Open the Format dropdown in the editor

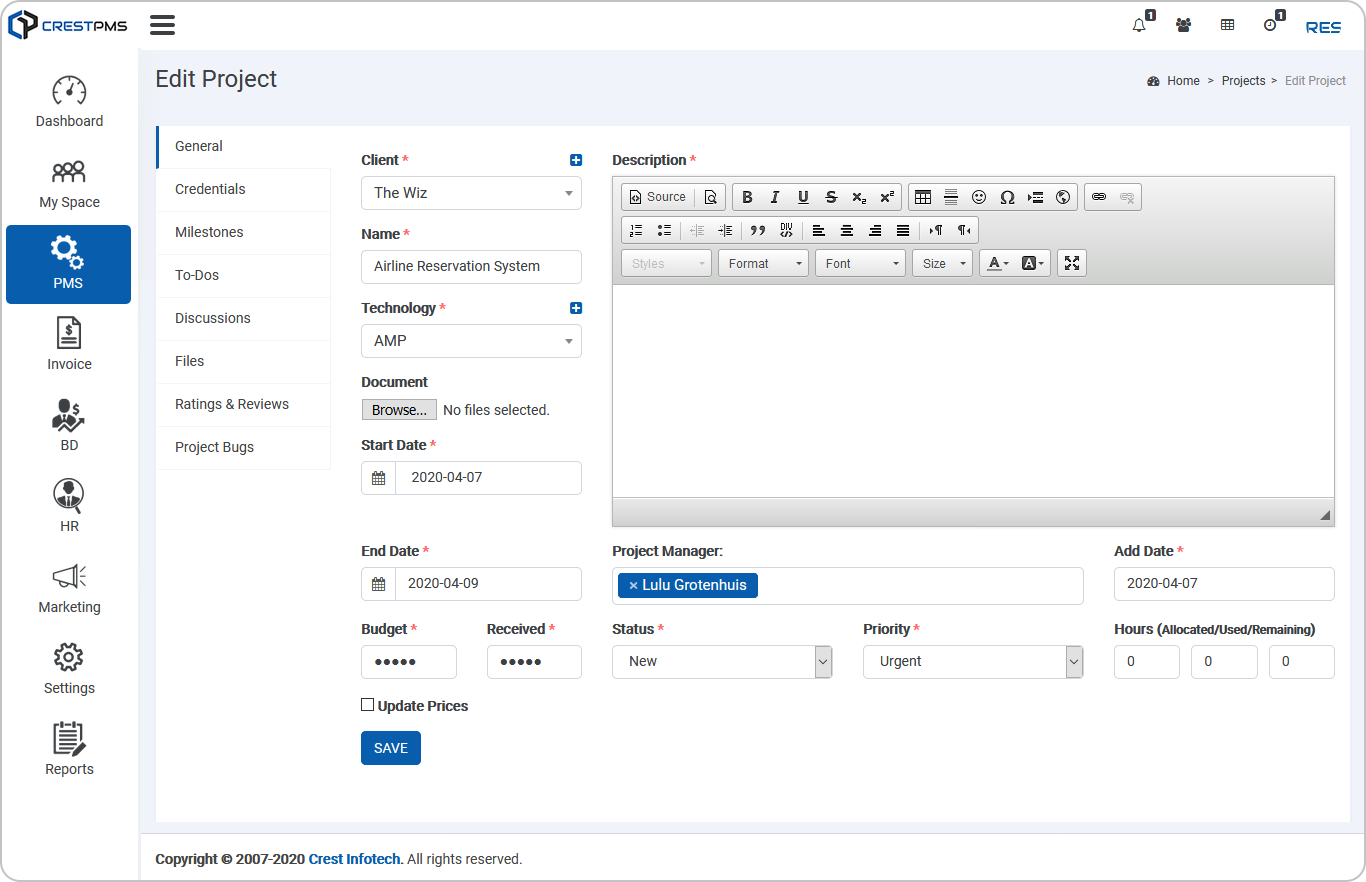click(763, 263)
